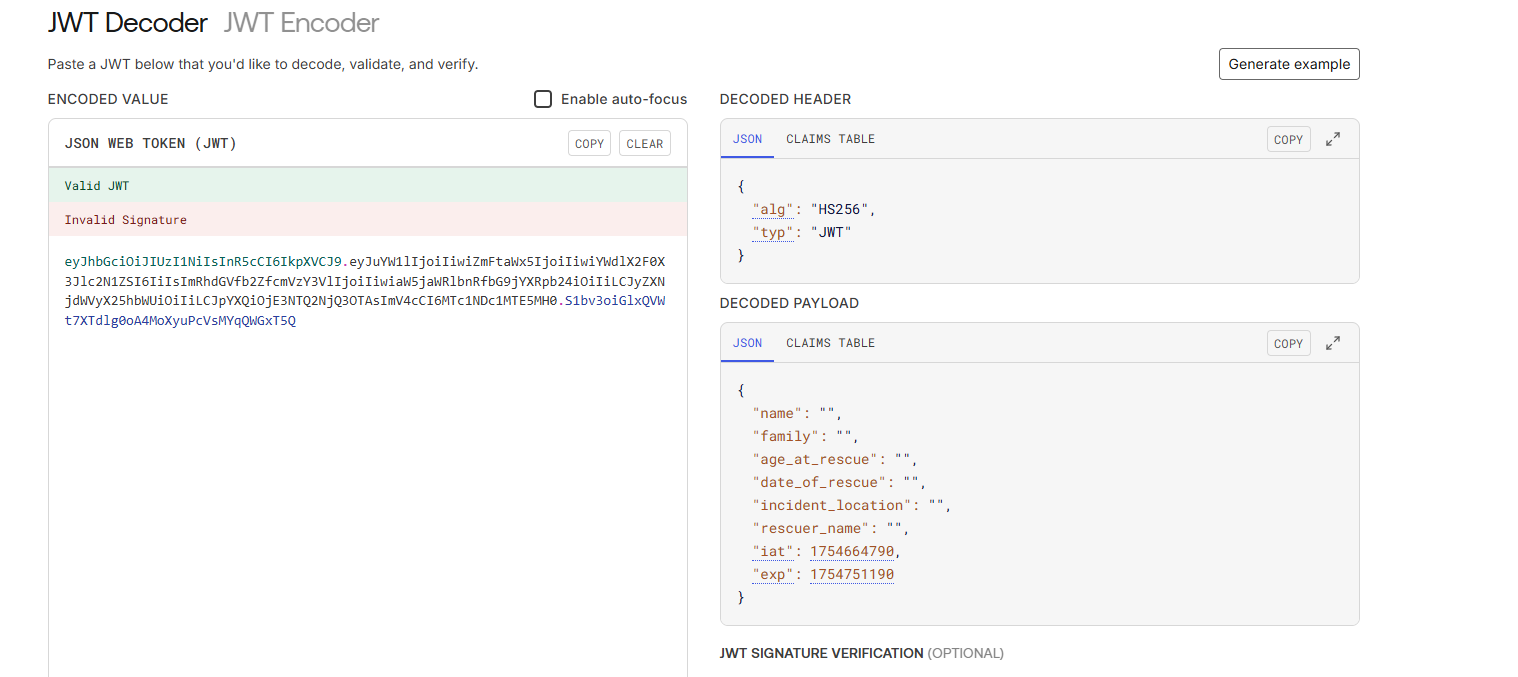Click the "alg" claim key in header

pos(774,209)
